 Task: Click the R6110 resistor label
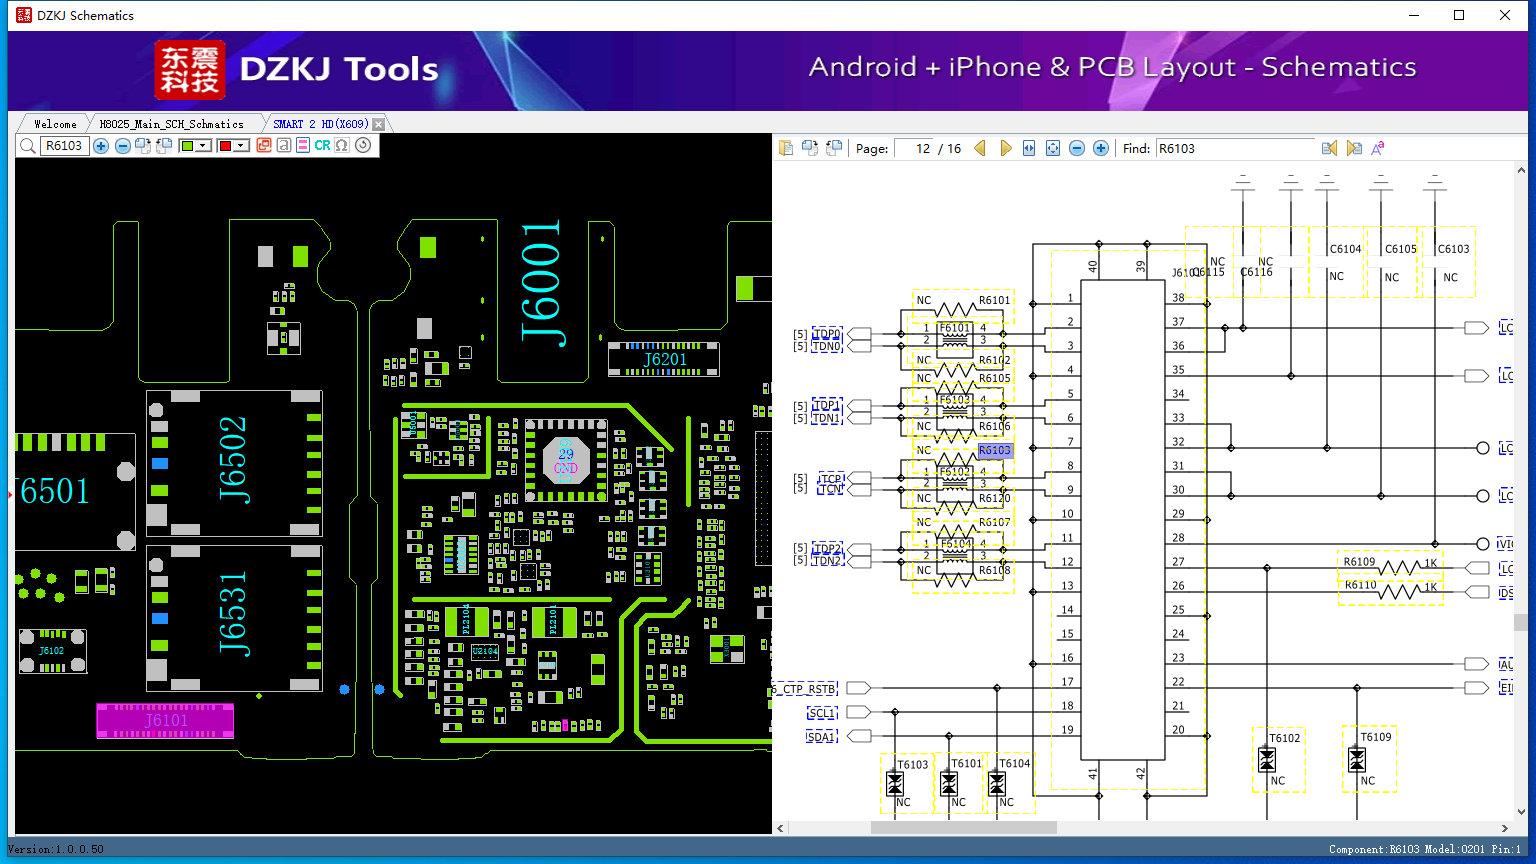coord(1360,585)
